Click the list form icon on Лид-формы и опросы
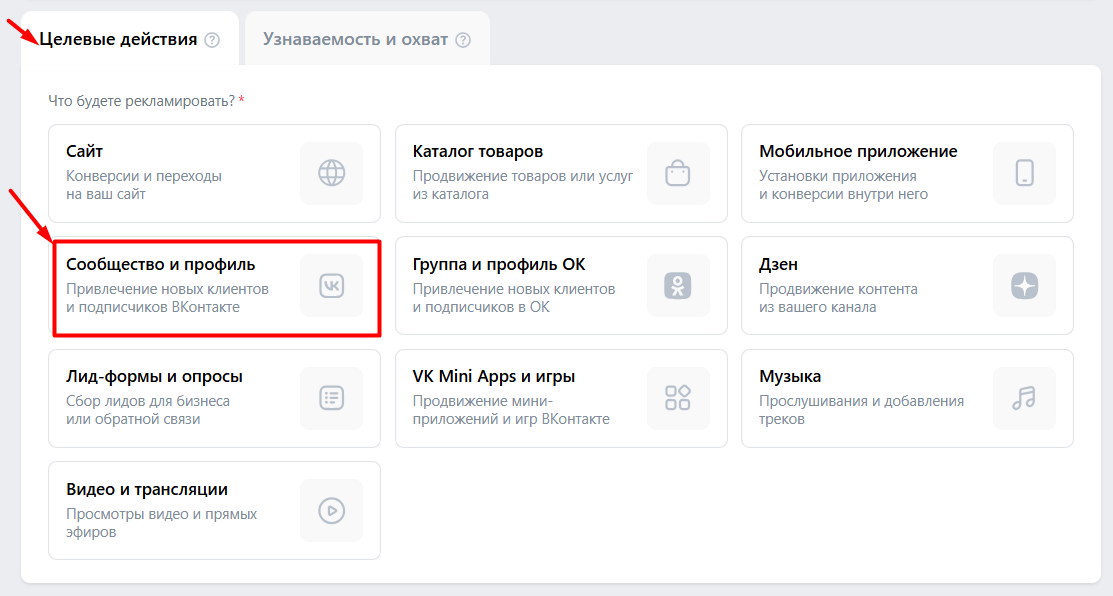The height and width of the screenshot is (596, 1113). pyautogui.click(x=331, y=398)
